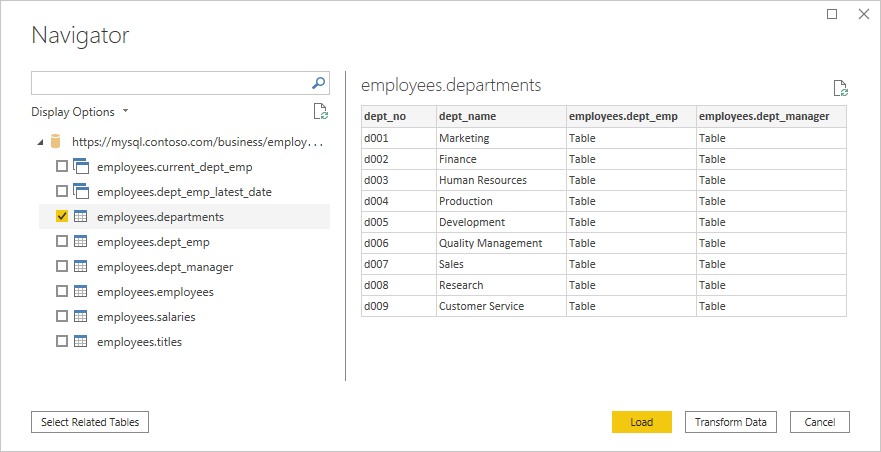This screenshot has width=881, height=452.
Task: Collapse the mysql.contoso.com database node
Action: [39, 142]
